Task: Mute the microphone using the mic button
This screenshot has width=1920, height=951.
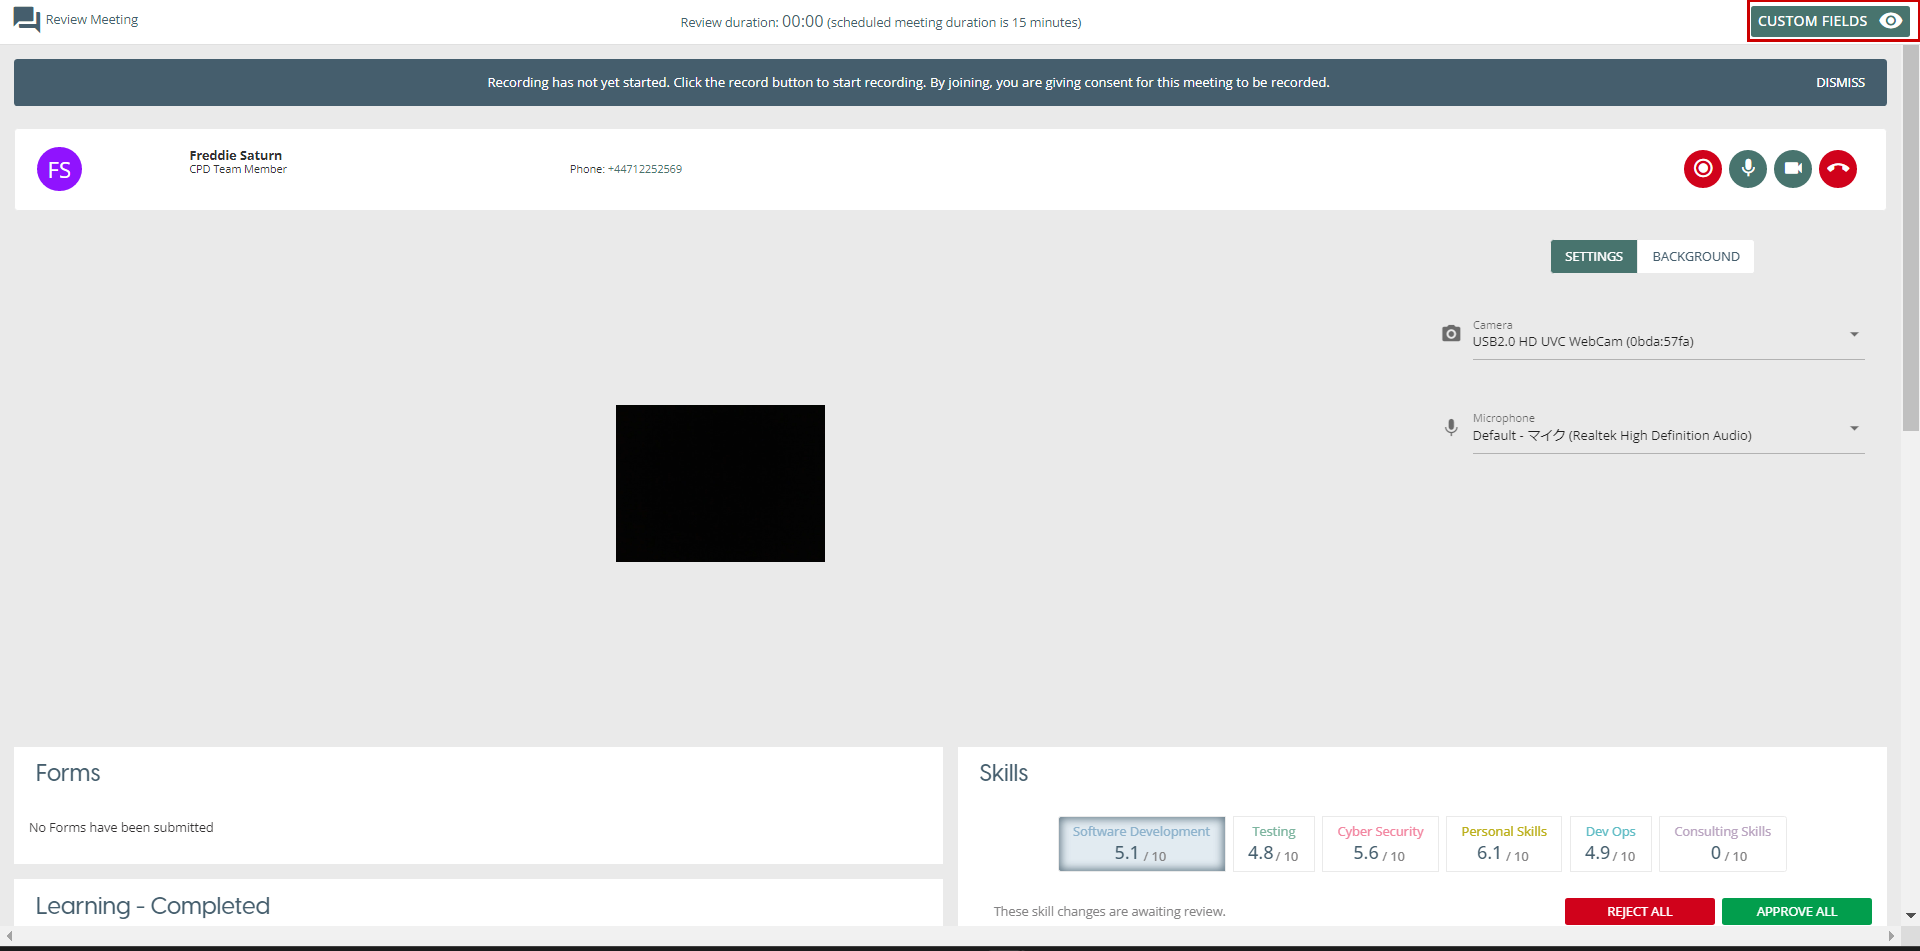Action: [1747, 169]
